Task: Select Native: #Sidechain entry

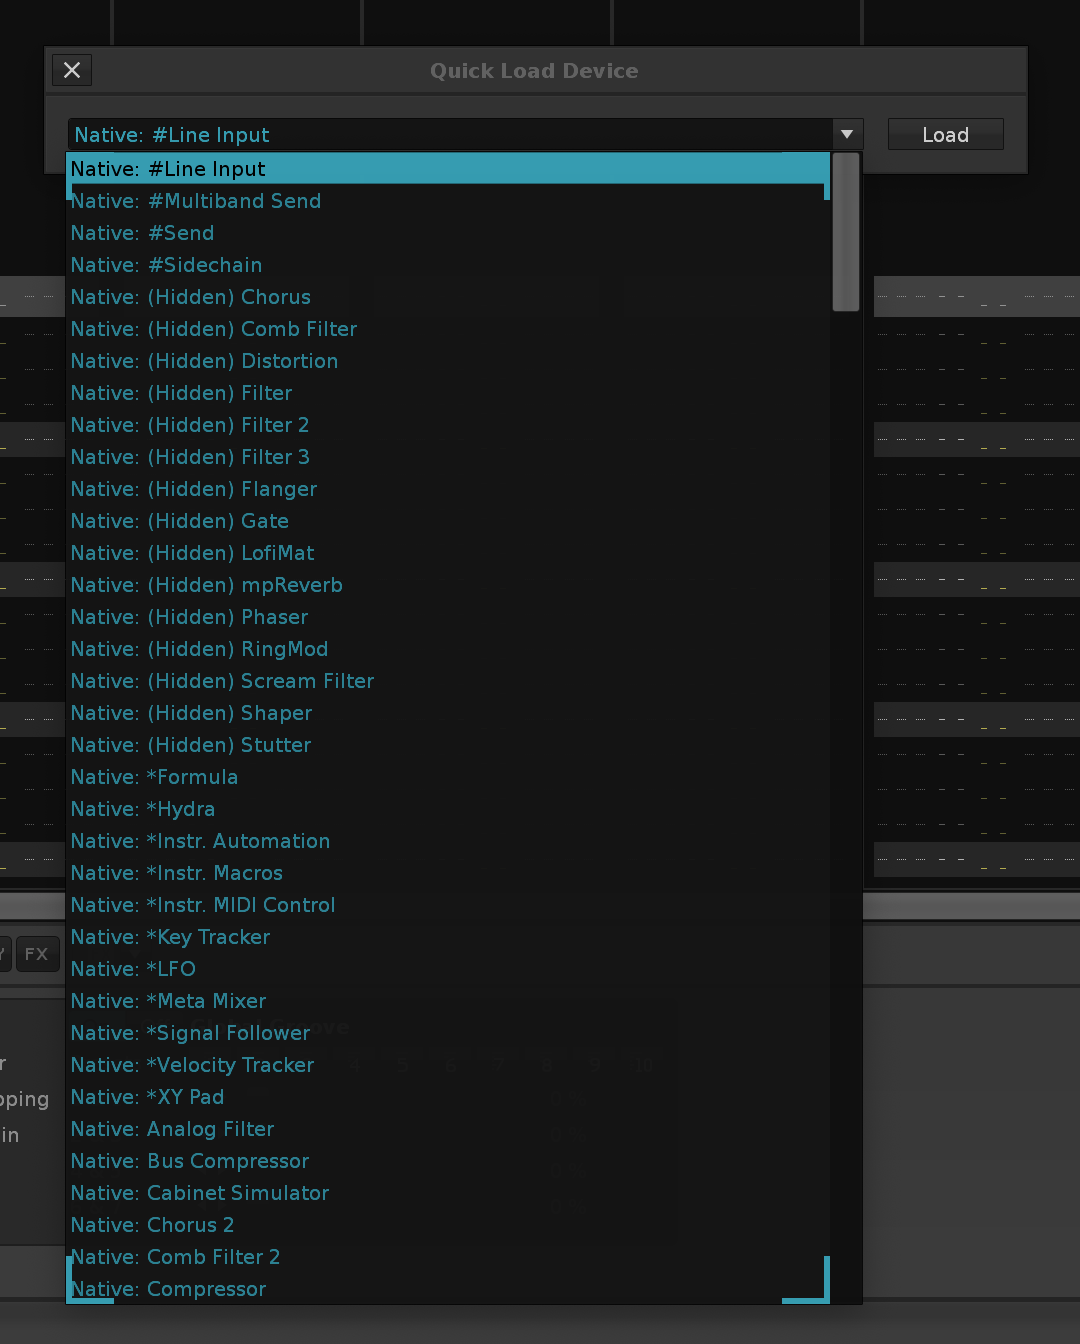Action: pyautogui.click(x=166, y=265)
